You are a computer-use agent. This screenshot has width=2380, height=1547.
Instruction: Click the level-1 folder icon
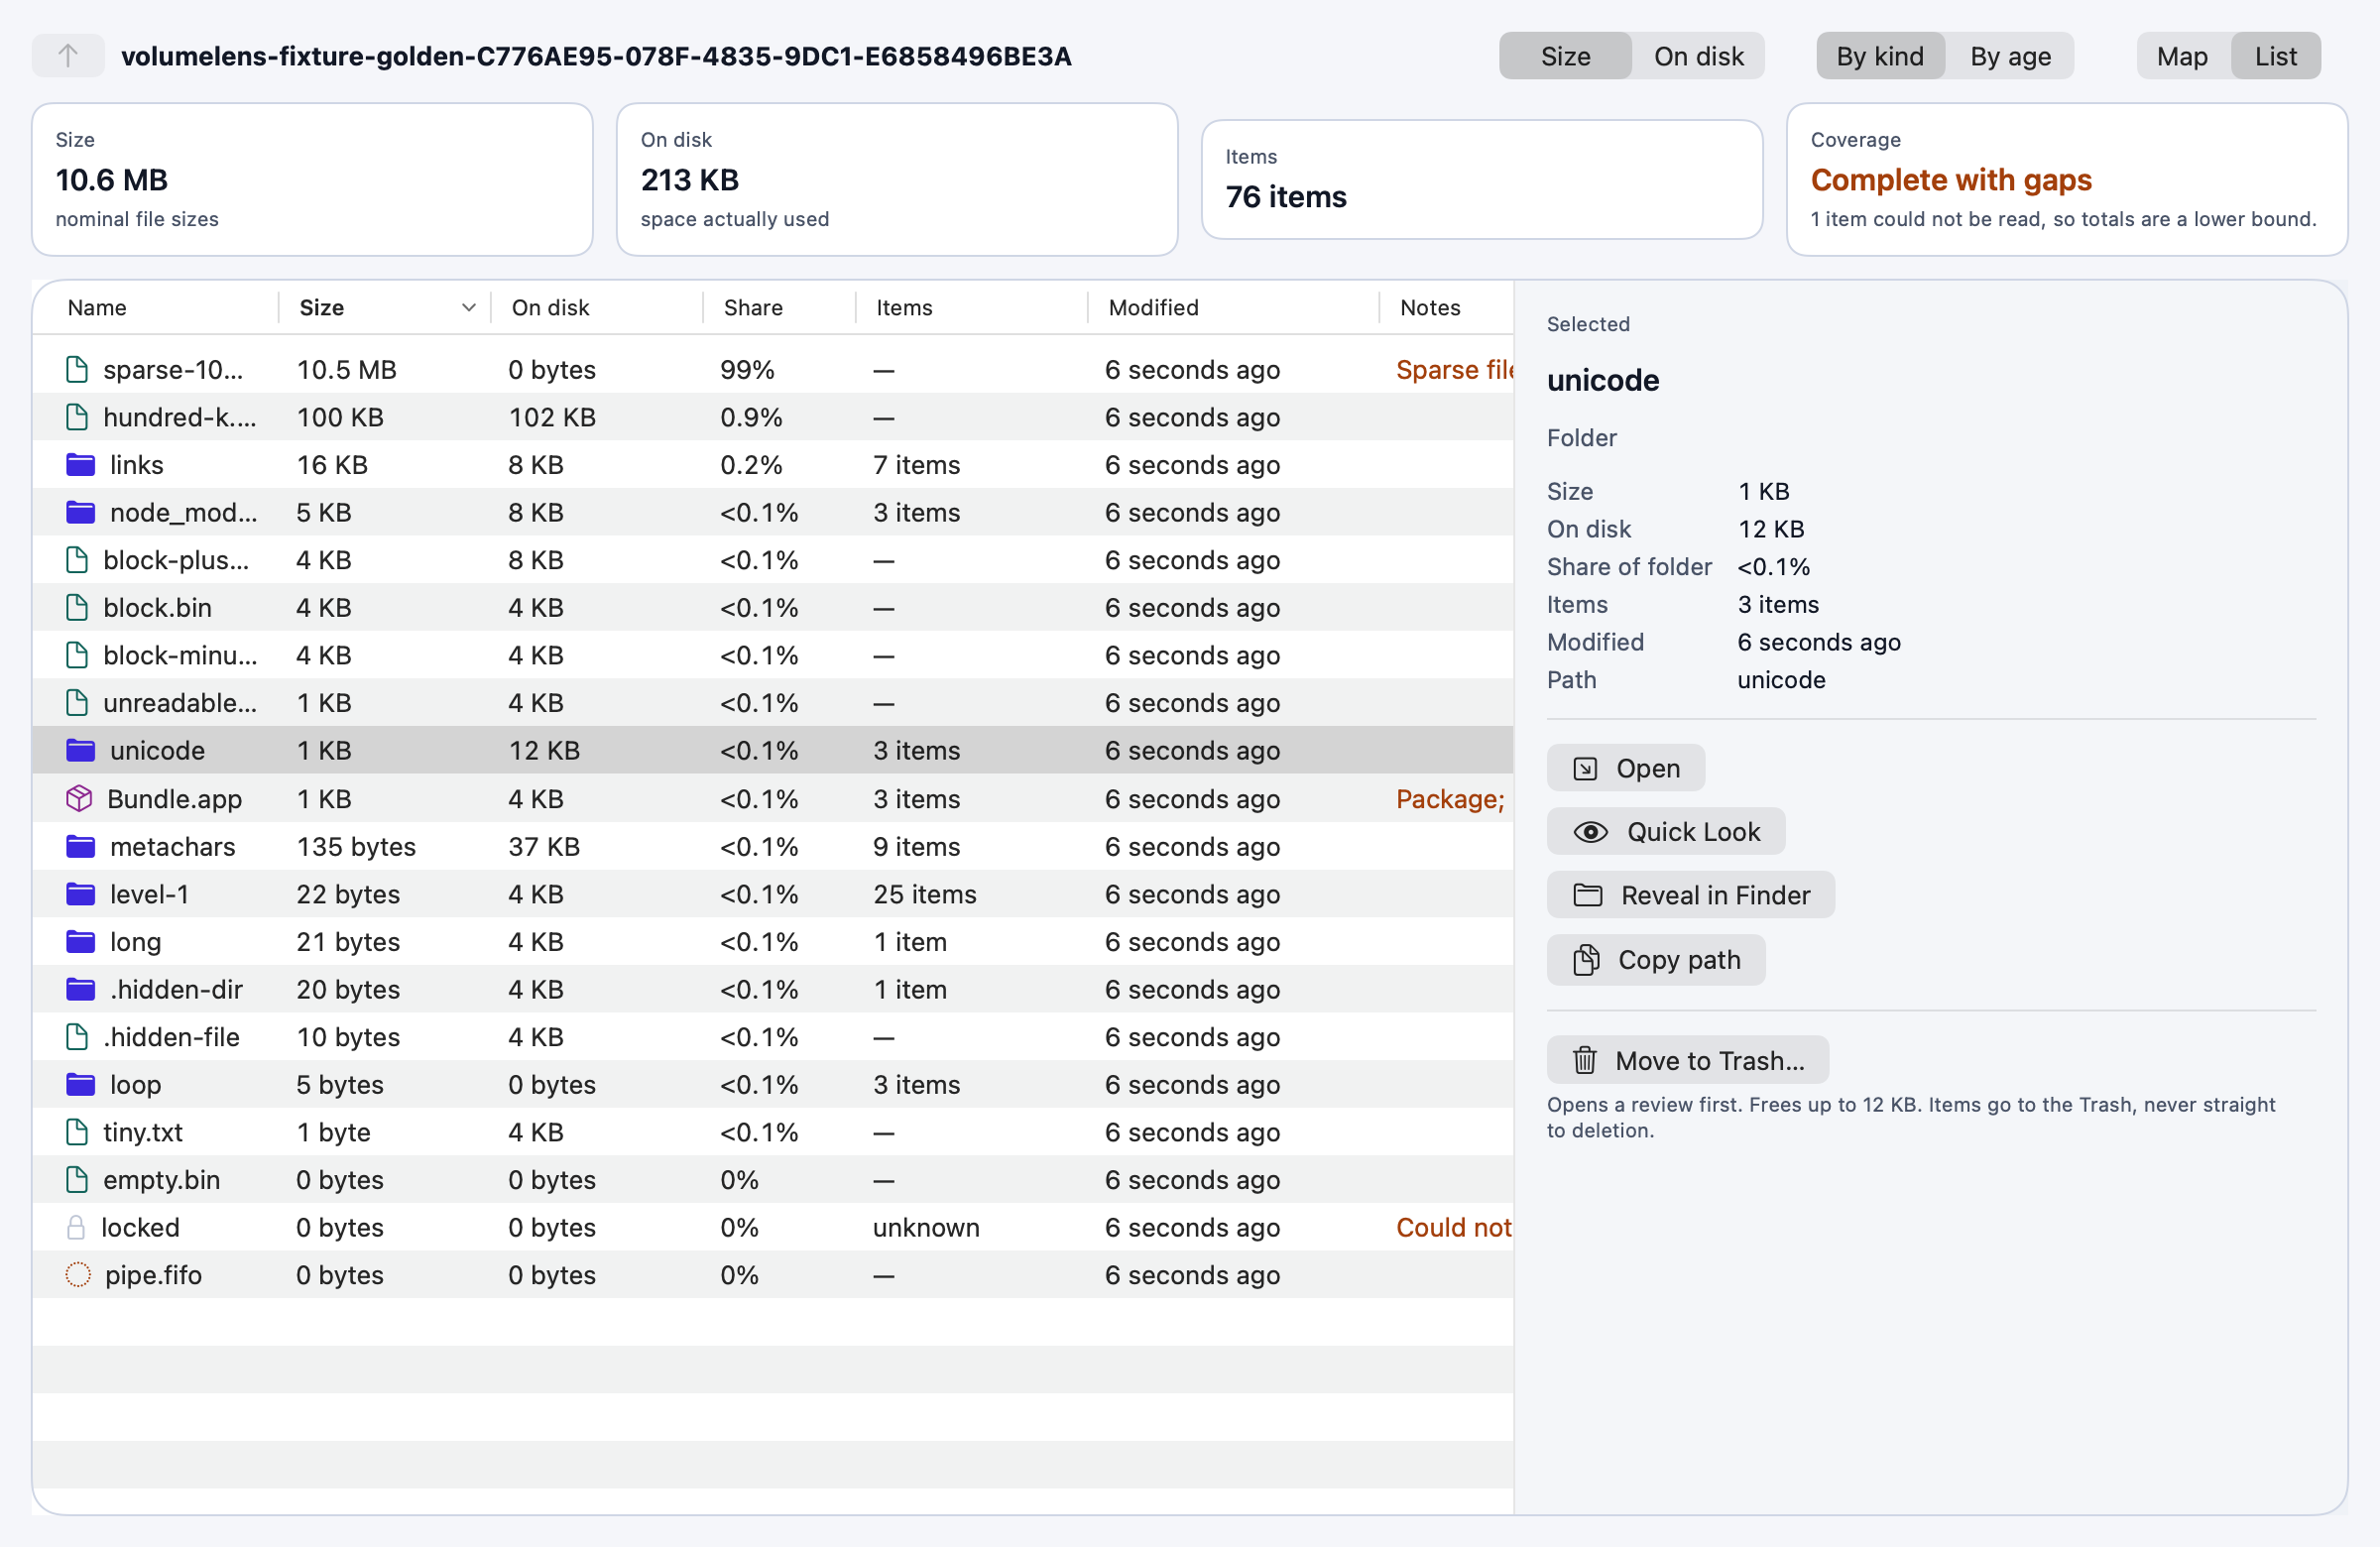pos(81,894)
